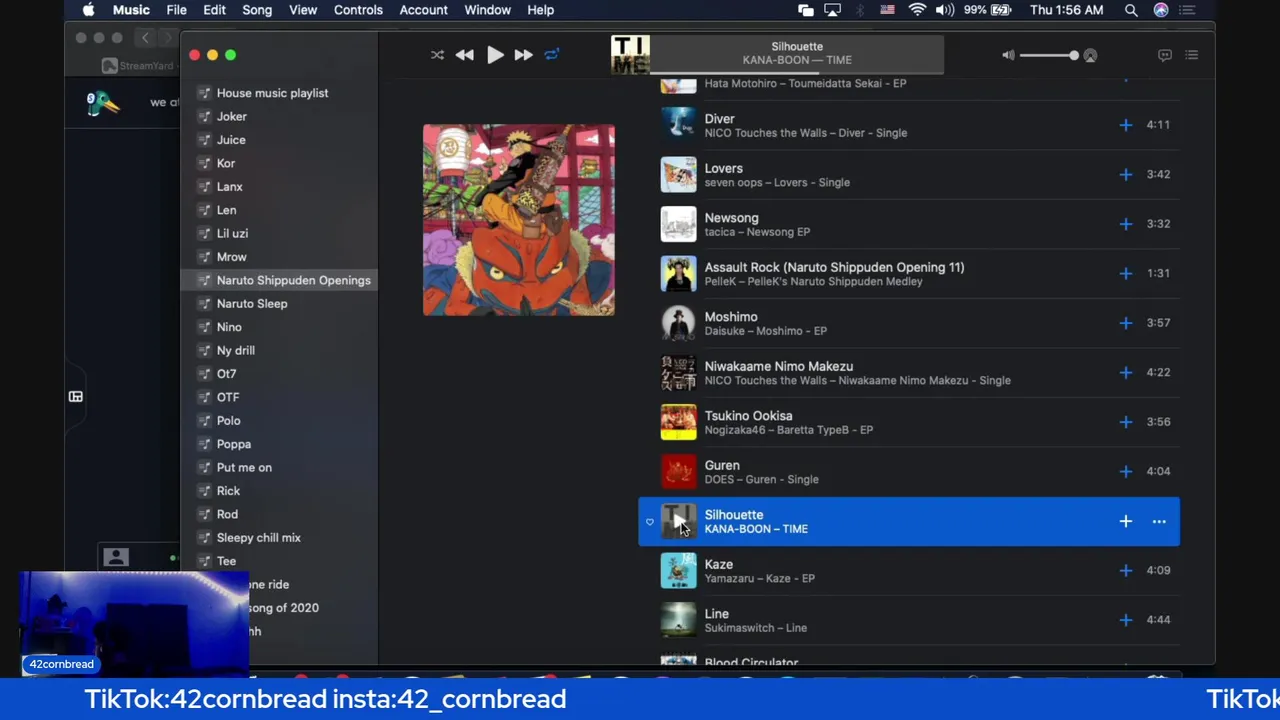This screenshot has width=1280, height=720.
Task: Open the Apple menu
Action: (88, 10)
